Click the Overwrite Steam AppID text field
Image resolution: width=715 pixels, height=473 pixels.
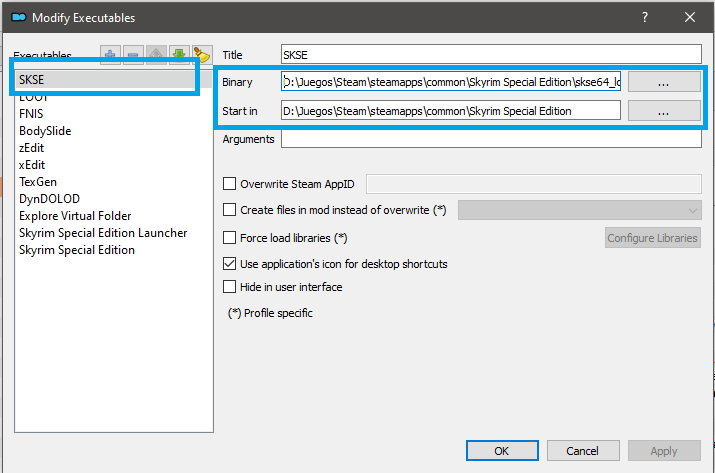coord(534,184)
